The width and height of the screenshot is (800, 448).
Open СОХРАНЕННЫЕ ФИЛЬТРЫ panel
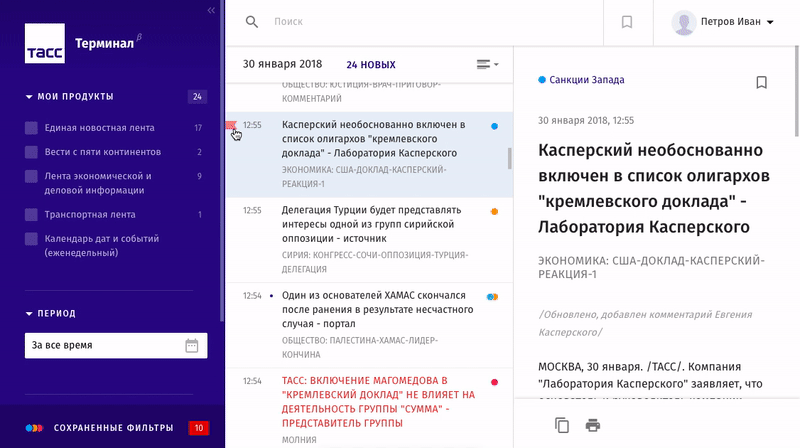coord(114,428)
